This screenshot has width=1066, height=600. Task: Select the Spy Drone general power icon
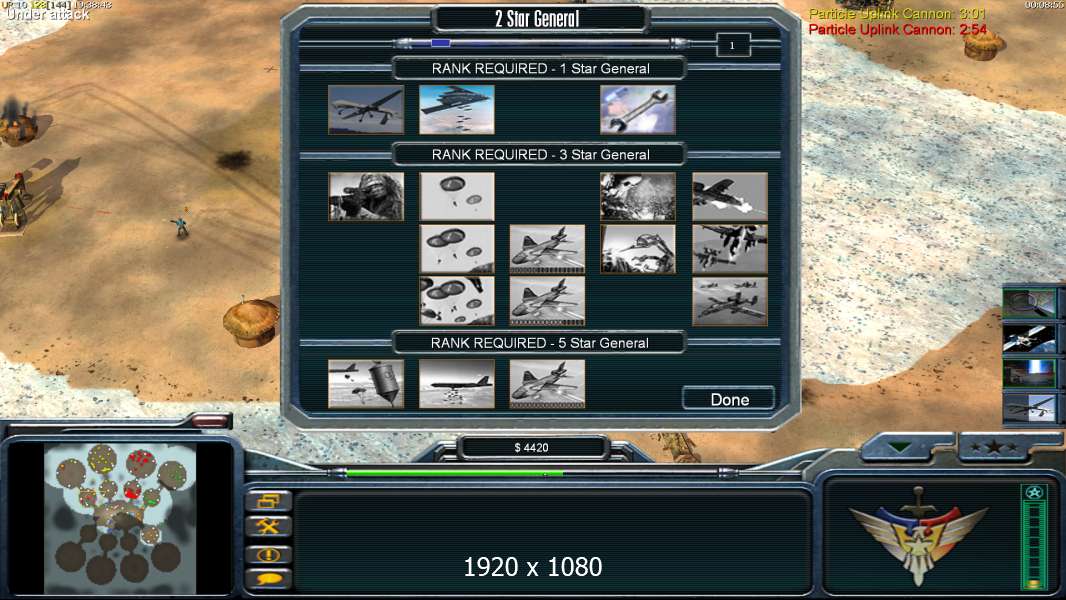366,109
